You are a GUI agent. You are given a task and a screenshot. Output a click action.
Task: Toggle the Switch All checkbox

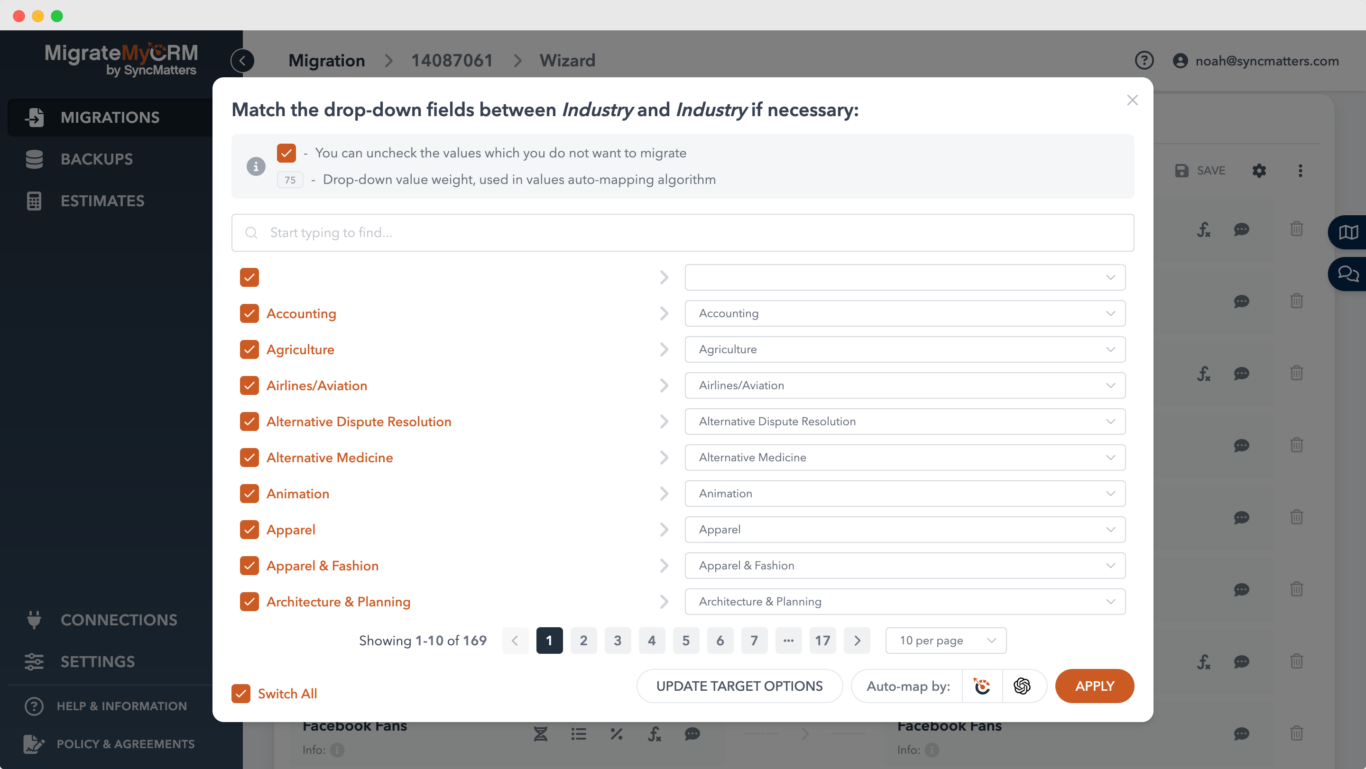pyautogui.click(x=240, y=693)
